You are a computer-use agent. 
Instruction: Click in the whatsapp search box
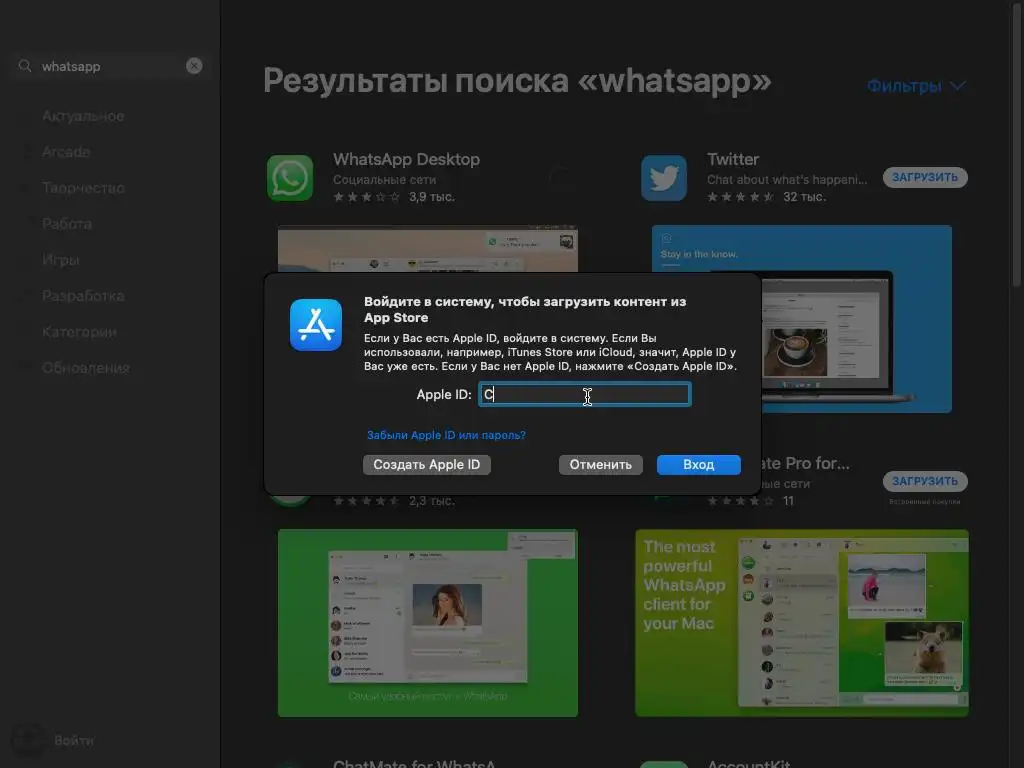click(x=108, y=66)
